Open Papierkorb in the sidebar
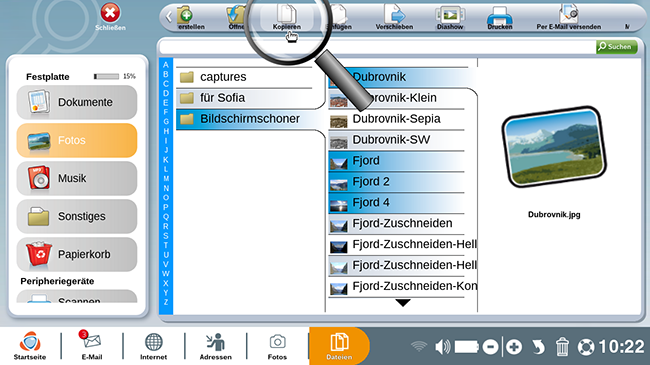This screenshot has width=650, height=365. point(77,254)
